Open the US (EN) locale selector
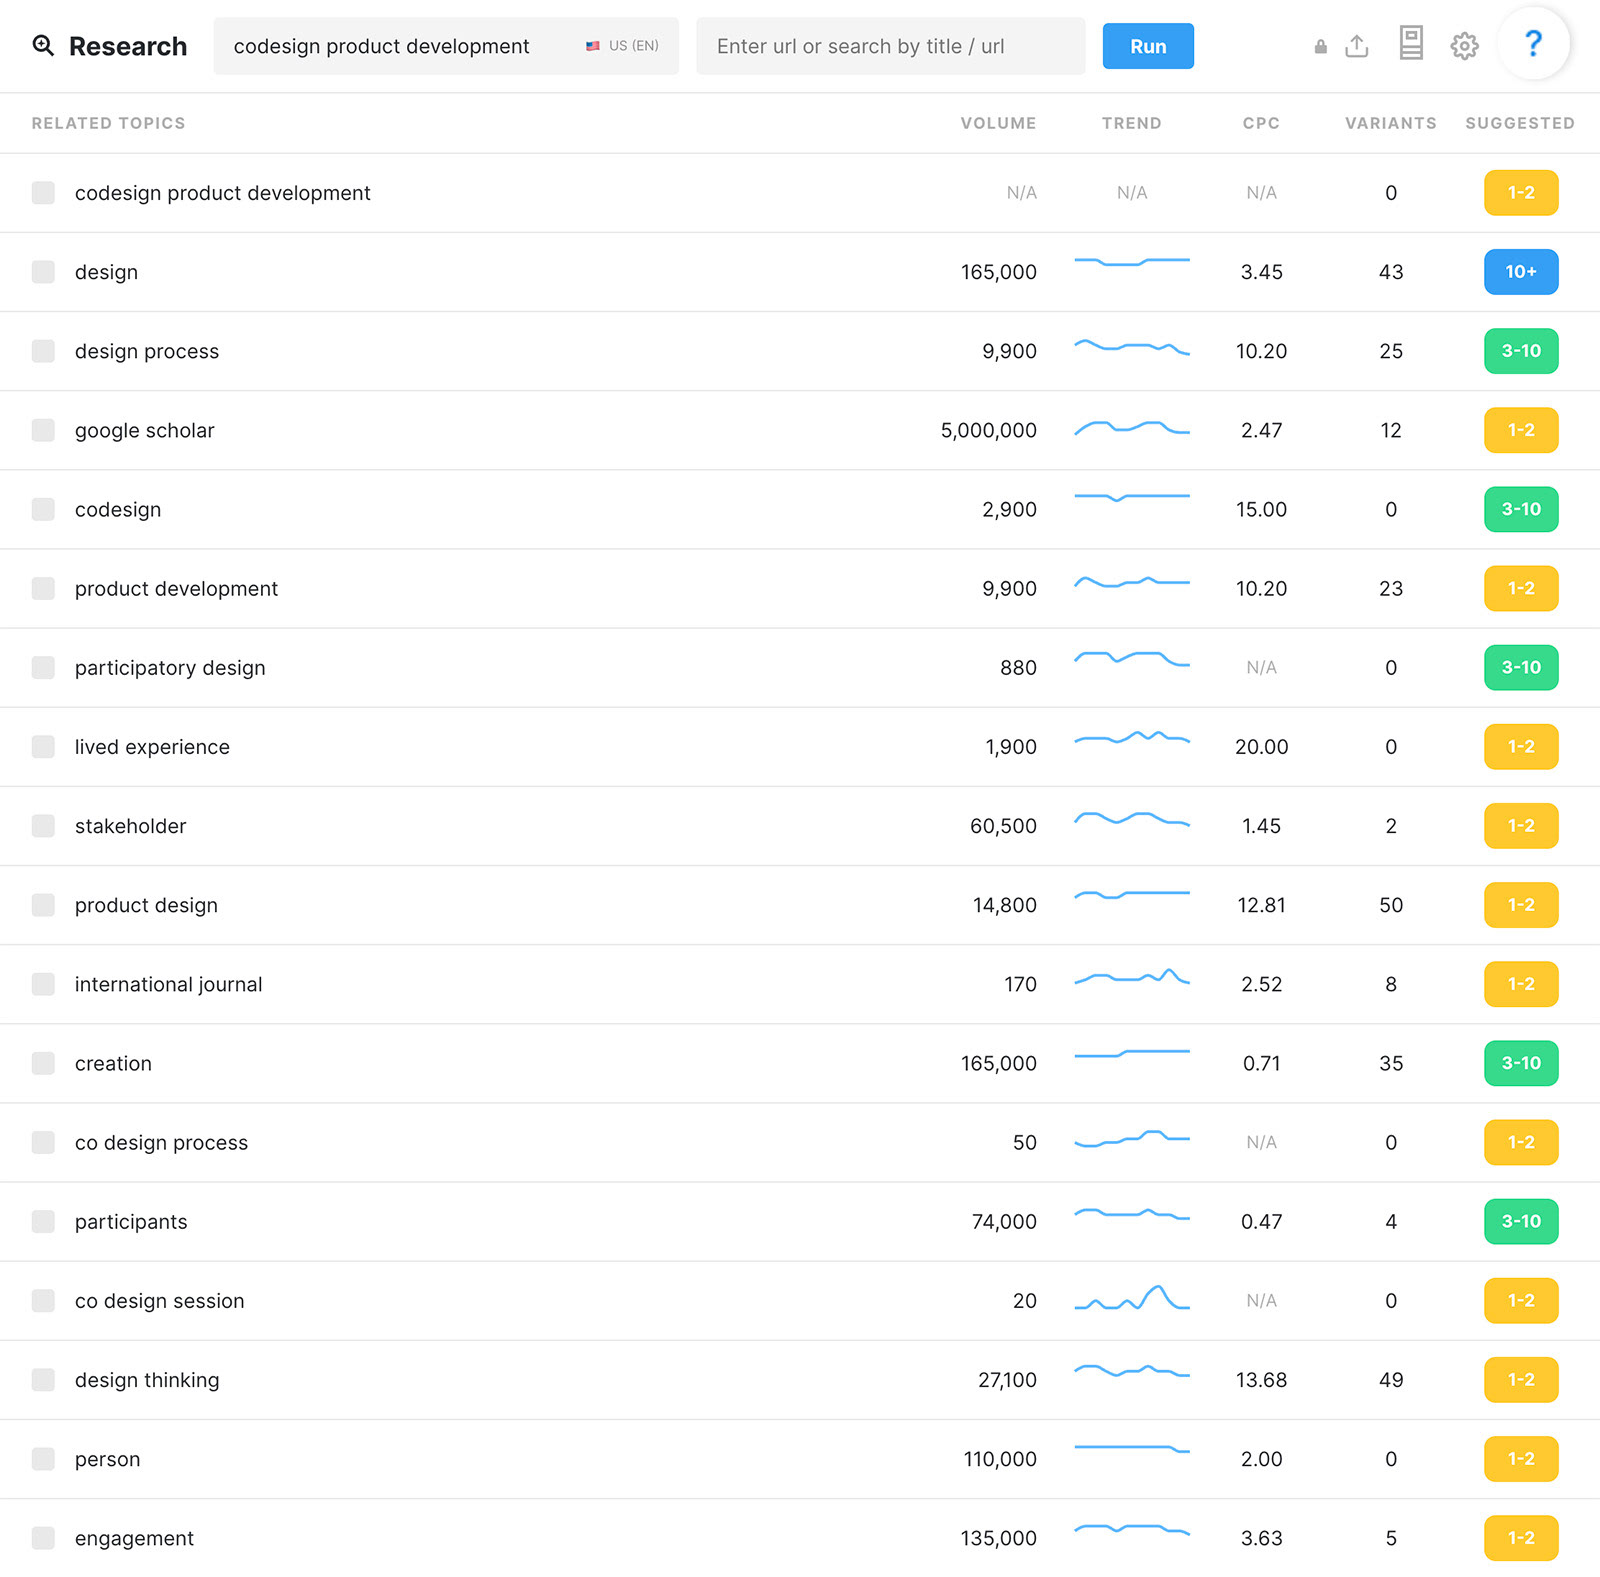 point(622,46)
